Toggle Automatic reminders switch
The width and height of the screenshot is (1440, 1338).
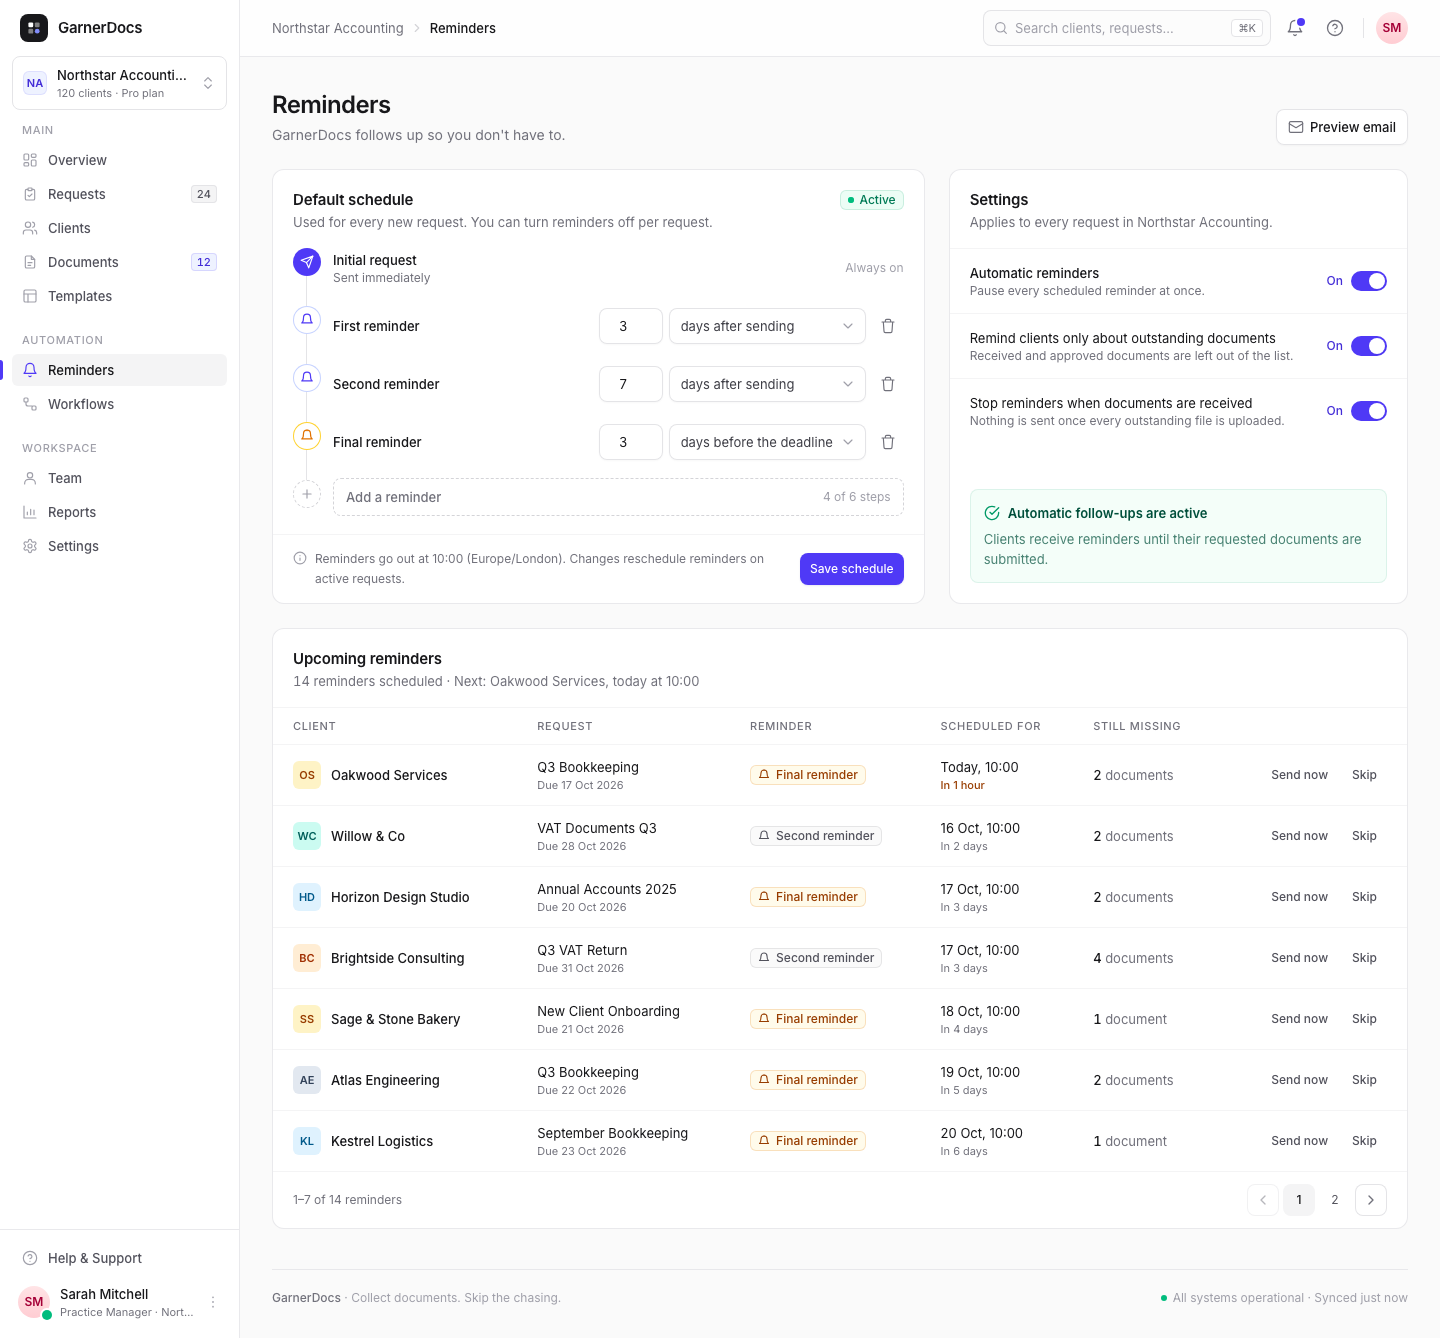pyautogui.click(x=1369, y=281)
